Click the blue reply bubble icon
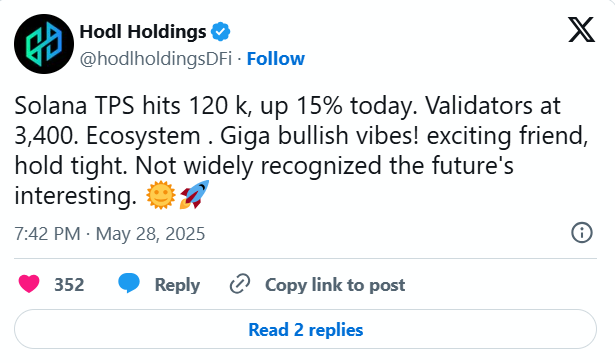The height and width of the screenshot is (363, 615). click(x=129, y=283)
